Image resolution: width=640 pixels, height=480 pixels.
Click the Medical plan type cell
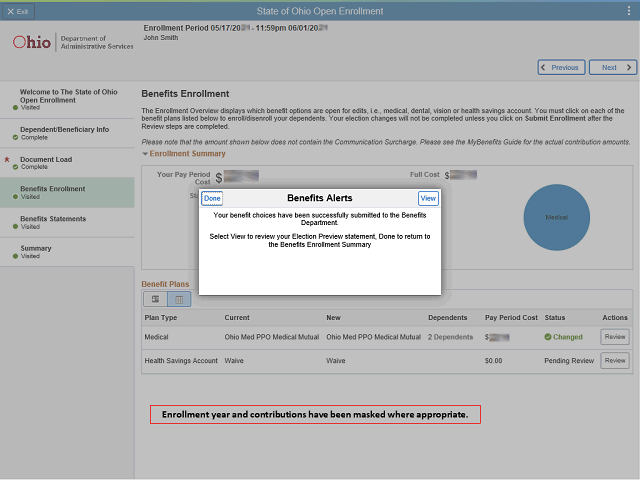click(156, 337)
